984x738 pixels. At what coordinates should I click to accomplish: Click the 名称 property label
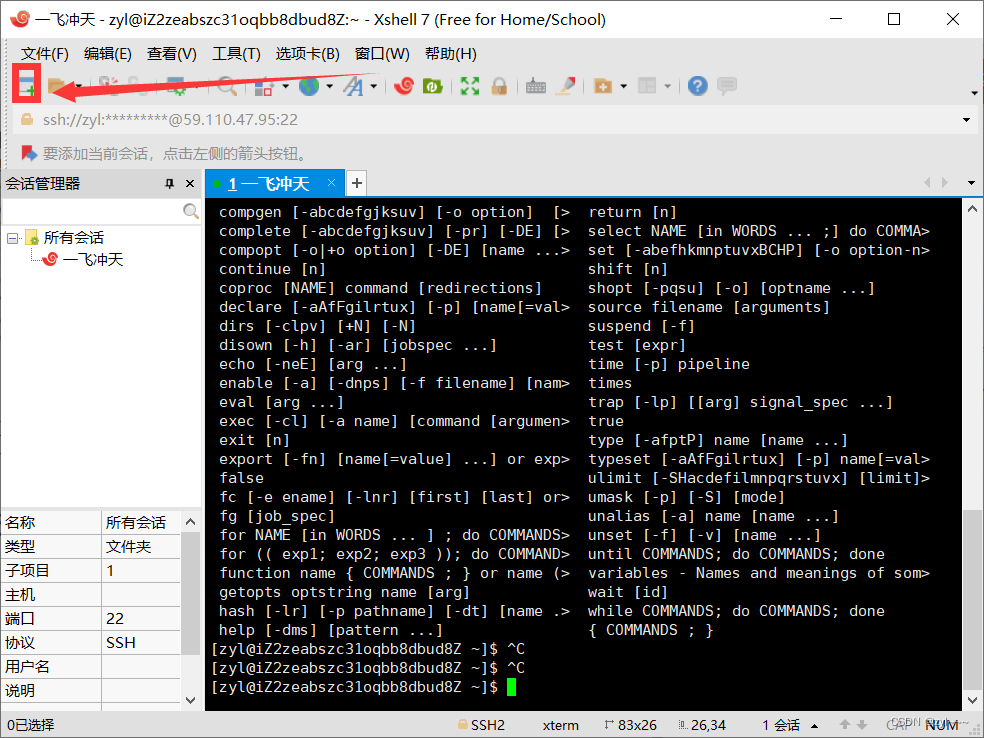(x=20, y=522)
